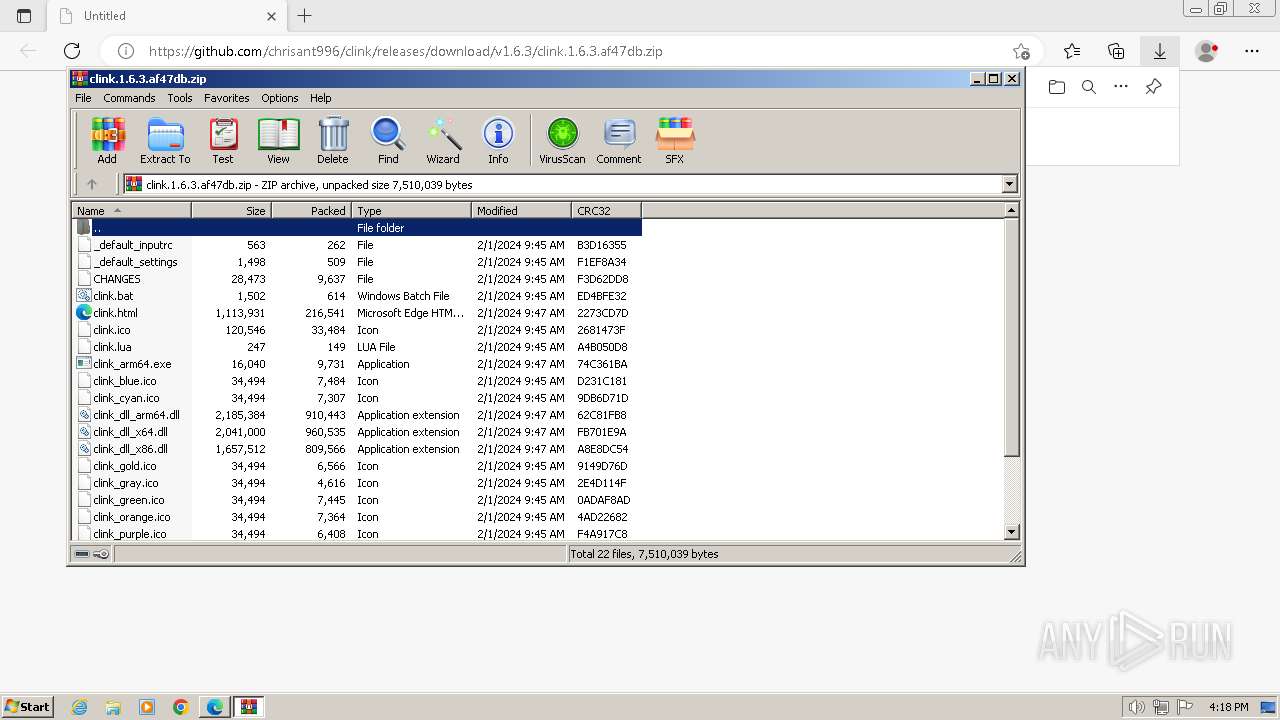The image size is (1280, 720).
Task: Sort by Size column header
Action: click(231, 210)
